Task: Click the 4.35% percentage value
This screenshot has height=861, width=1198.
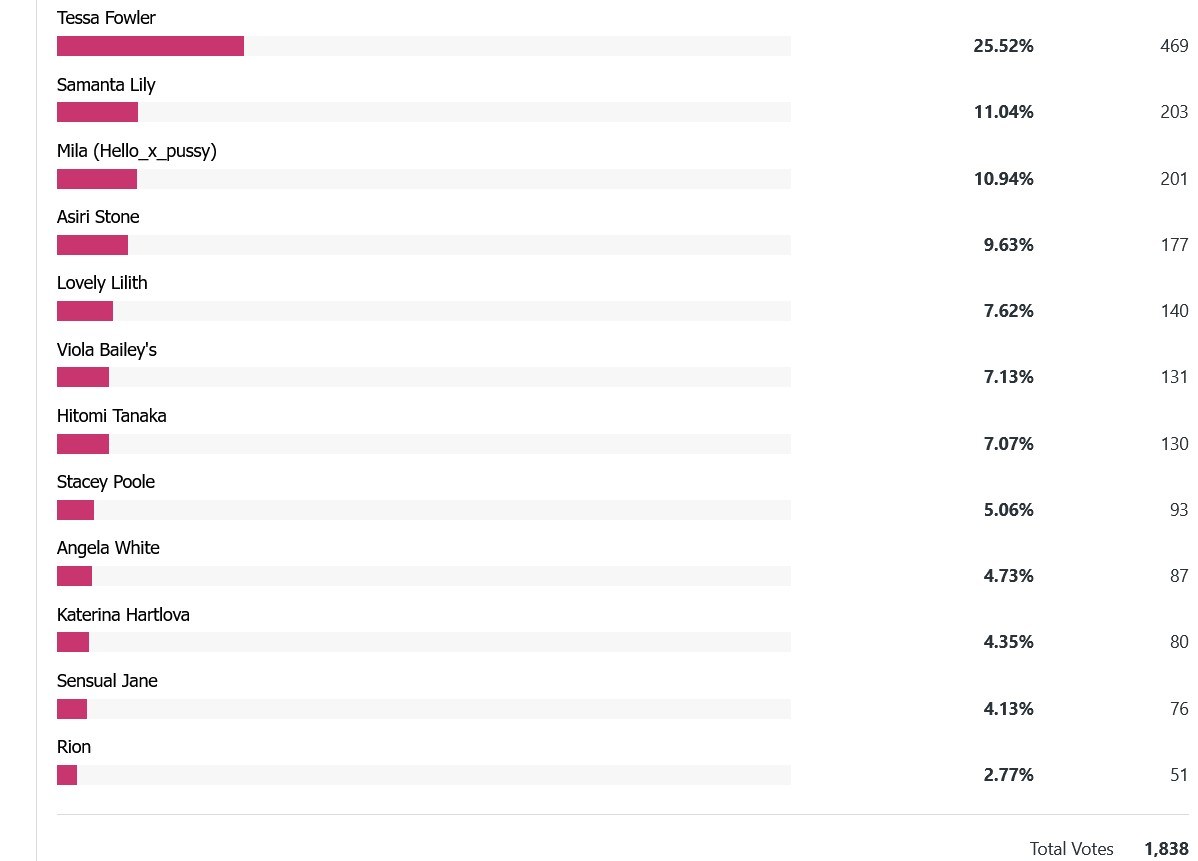Action: pyautogui.click(x=1008, y=642)
